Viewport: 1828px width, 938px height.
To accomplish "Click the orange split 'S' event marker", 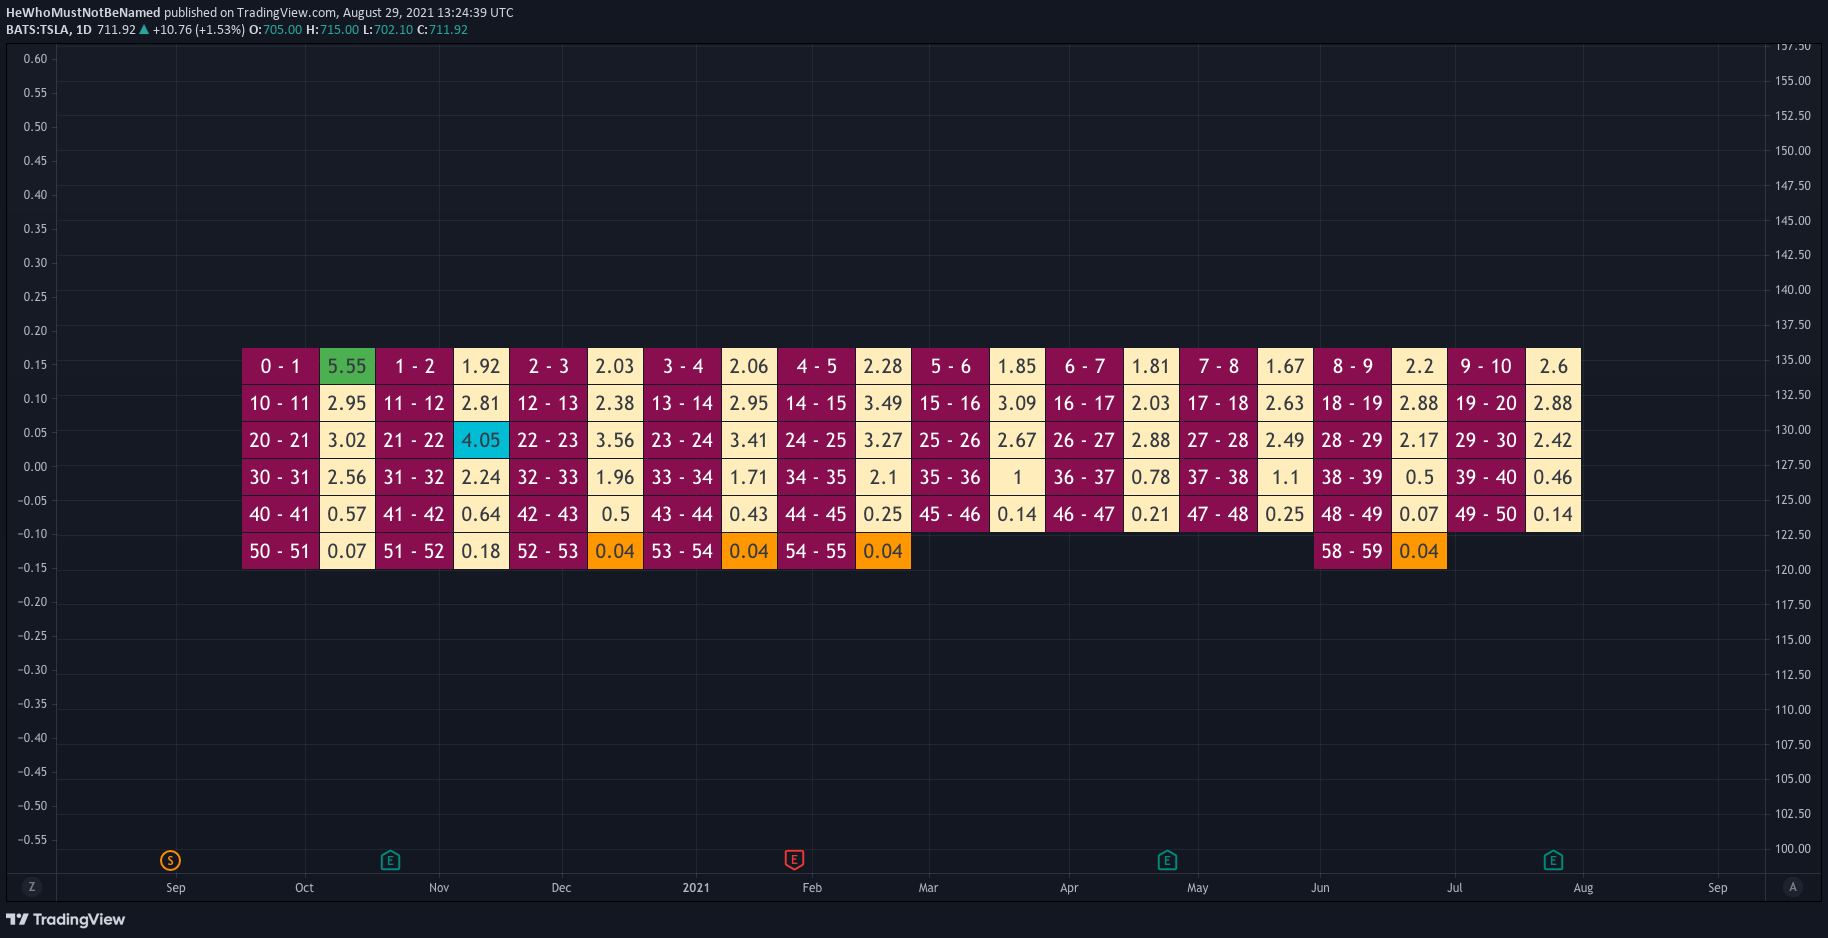I will click(171, 860).
